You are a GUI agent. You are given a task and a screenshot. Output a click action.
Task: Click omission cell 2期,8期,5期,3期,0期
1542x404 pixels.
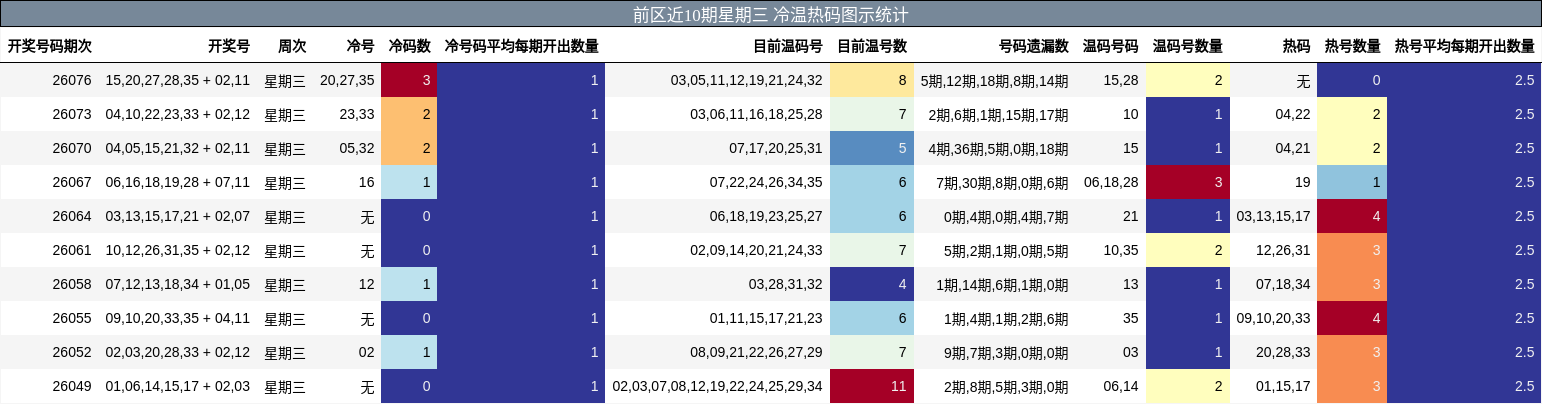point(1006,386)
